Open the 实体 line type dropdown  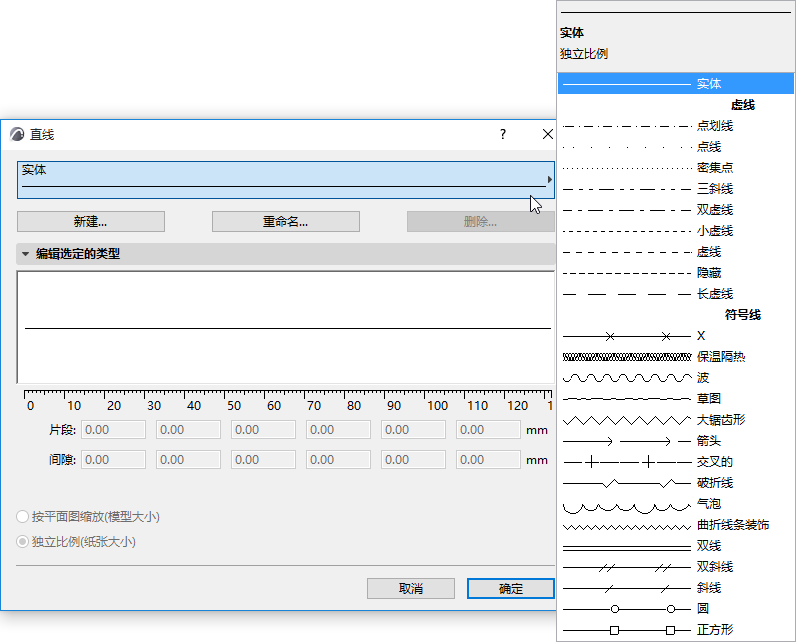[285, 180]
